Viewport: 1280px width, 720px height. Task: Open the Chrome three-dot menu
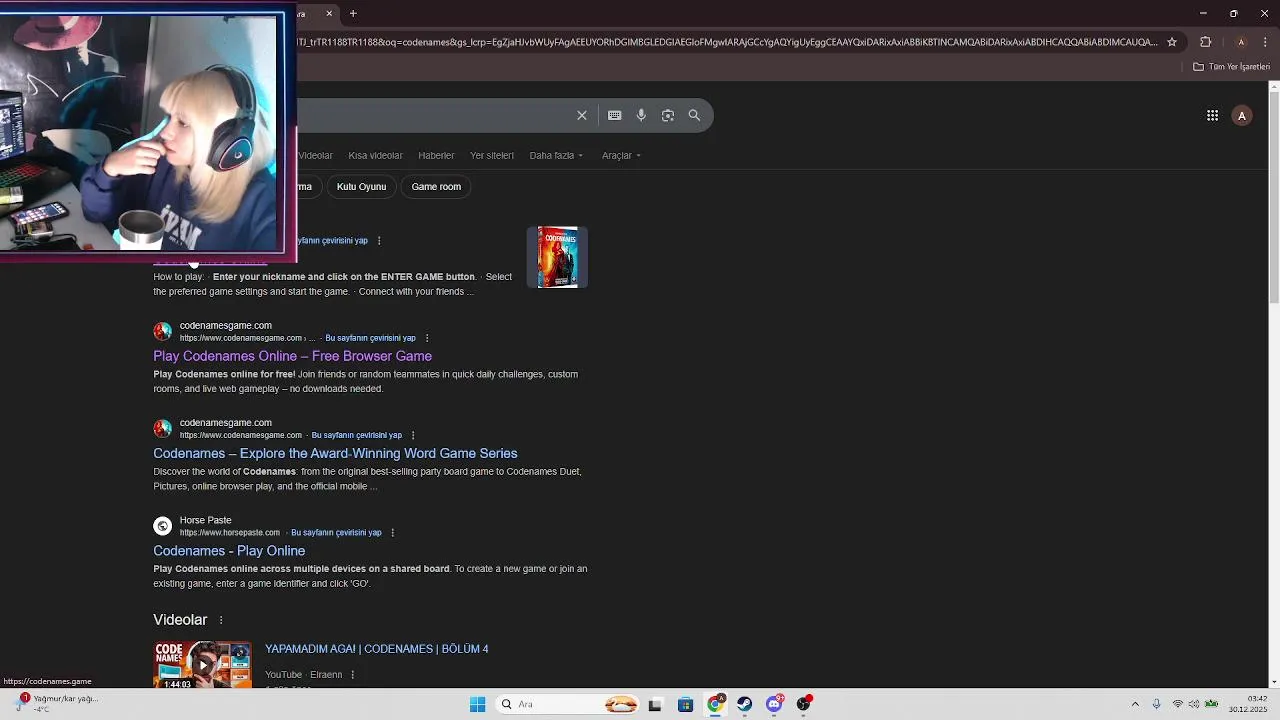[x=1265, y=42]
